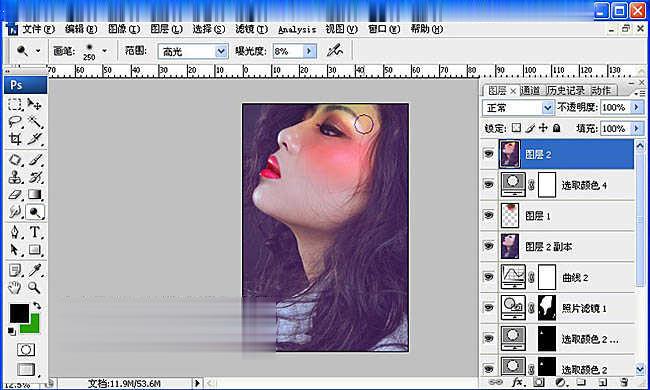650x390 pixels.
Task: Open the tool preset picker dropdown
Action: (38, 51)
